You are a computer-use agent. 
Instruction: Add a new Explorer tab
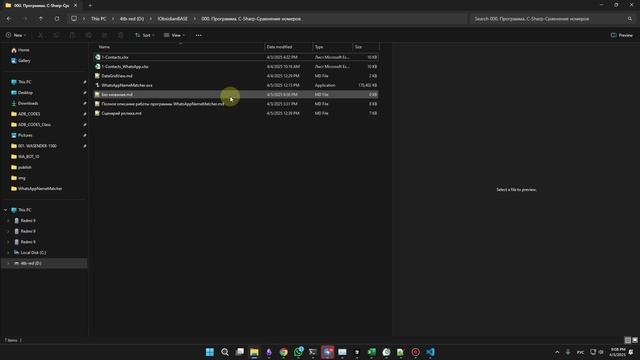pos(90,6)
